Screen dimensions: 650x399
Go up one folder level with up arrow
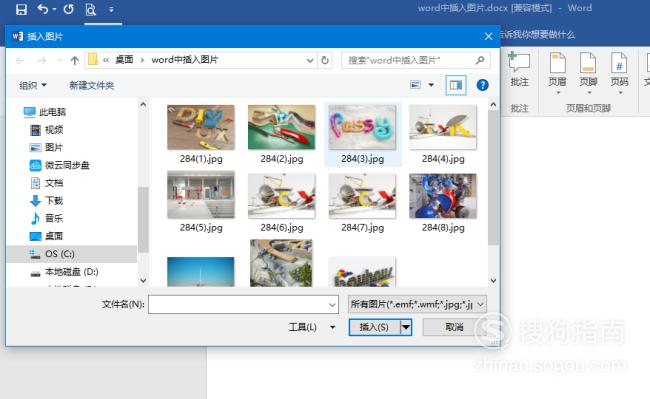[x=75, y=60]
